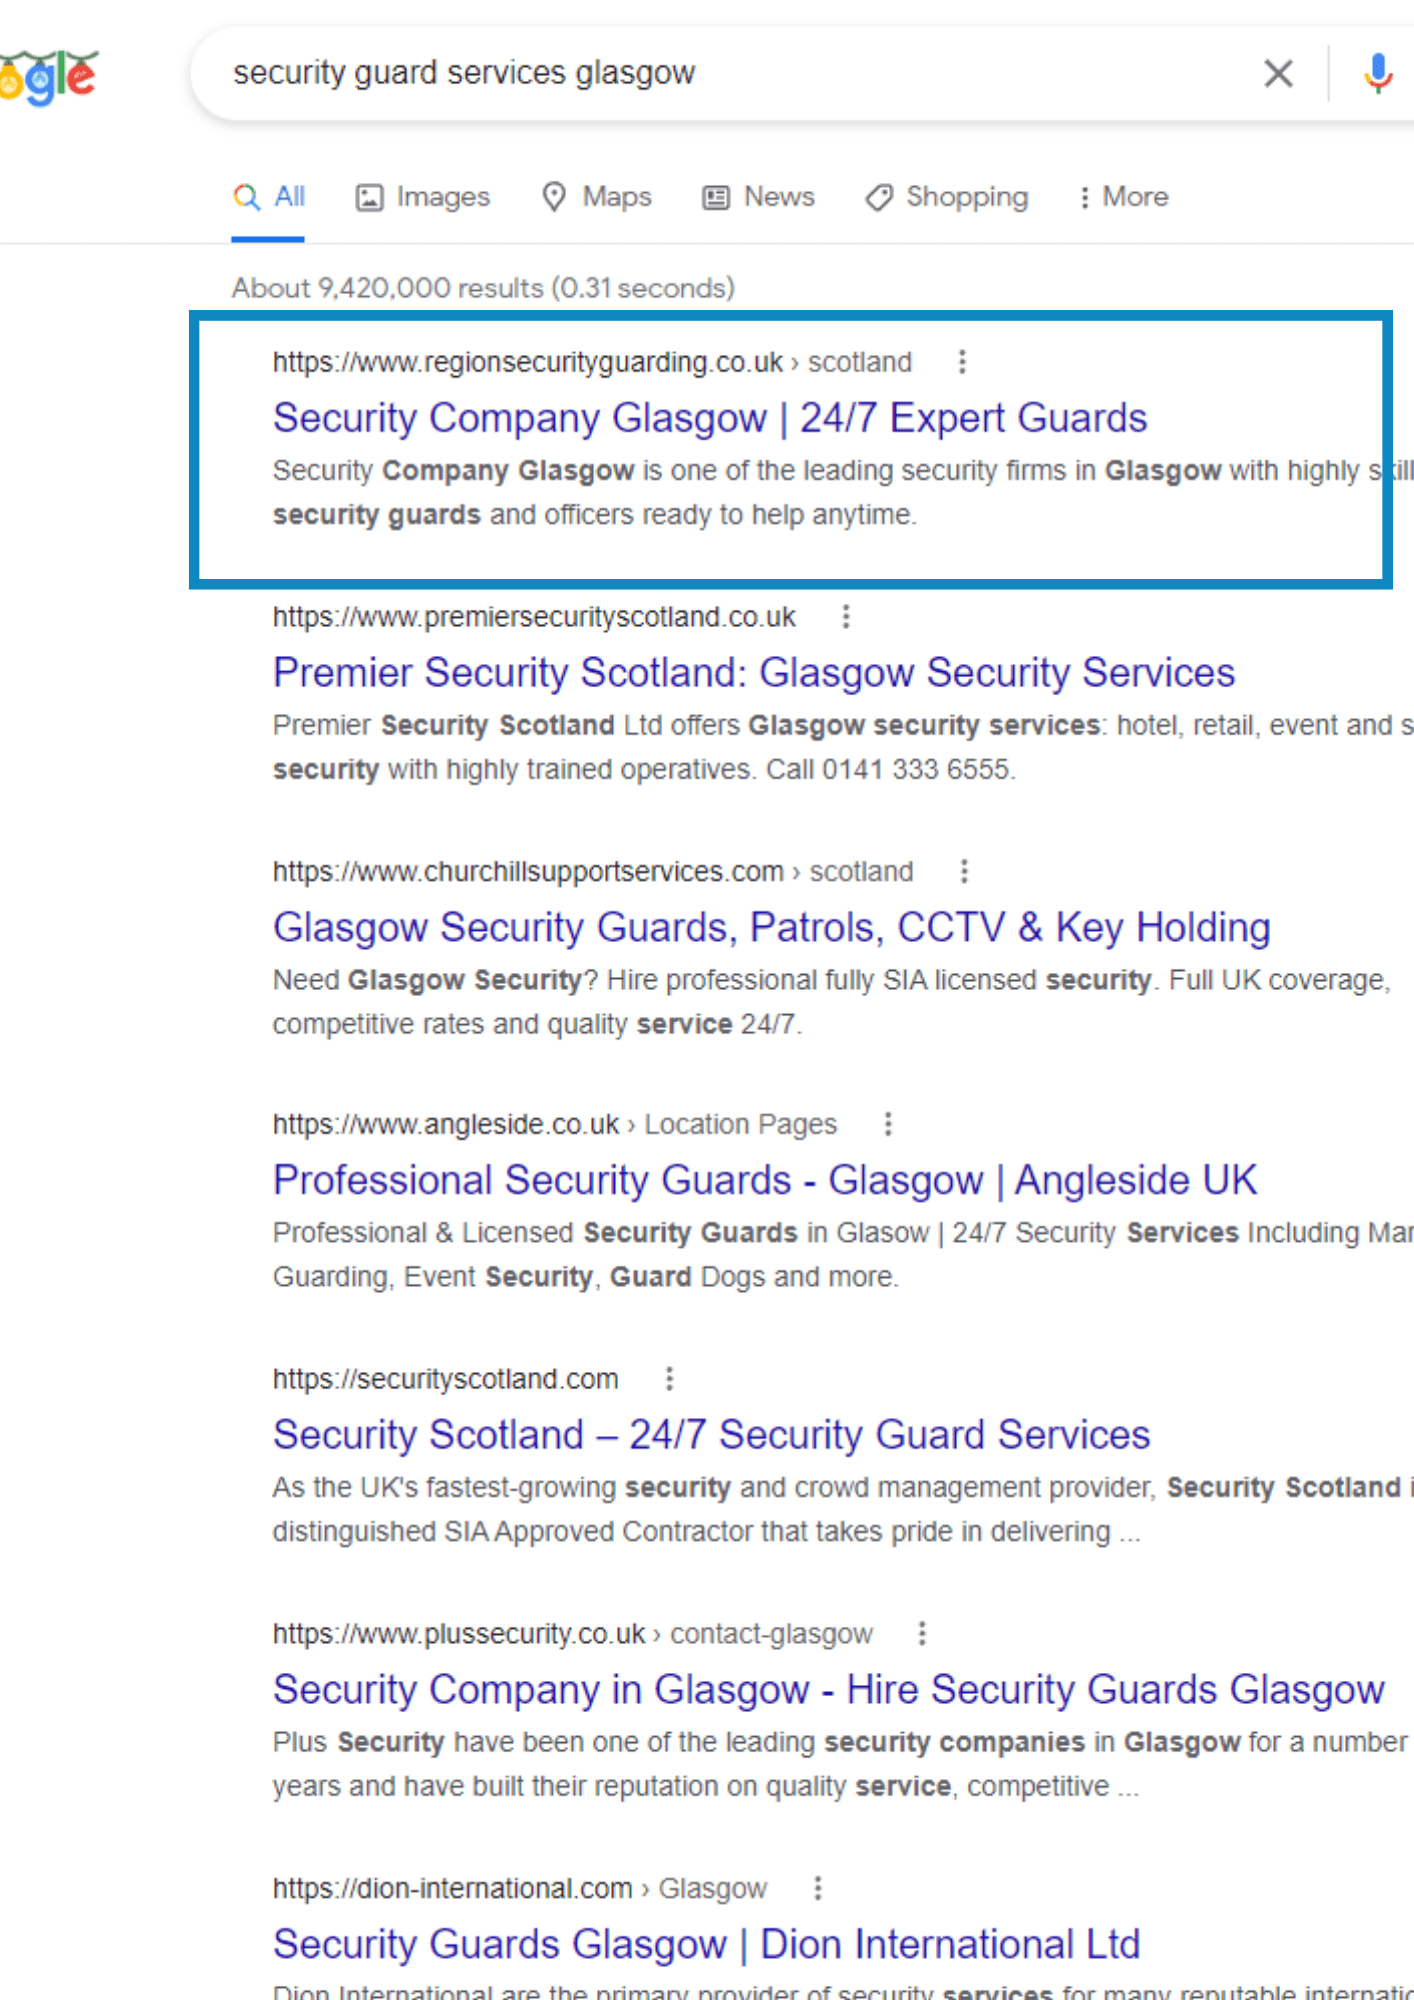Switch to the Images tab
1414x2000 pixels.
423,197
